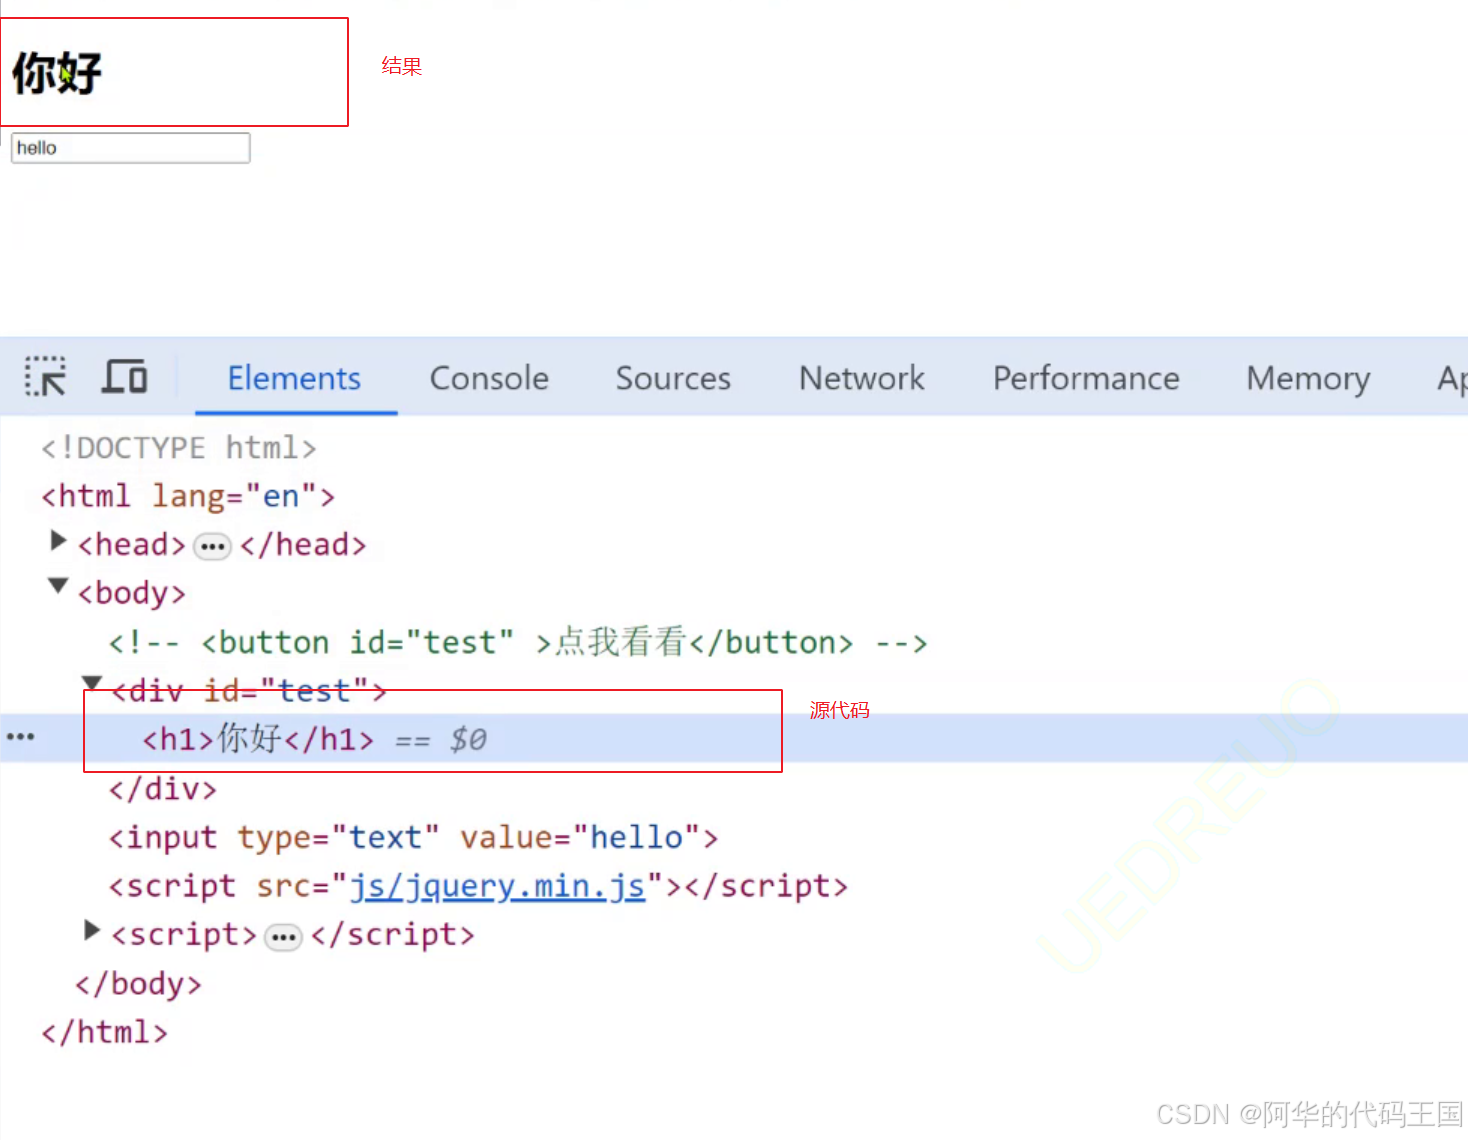The height and width of the screenshot is (1140, 1468).
Task: Open the Sources tab
Action: (673, 378)
